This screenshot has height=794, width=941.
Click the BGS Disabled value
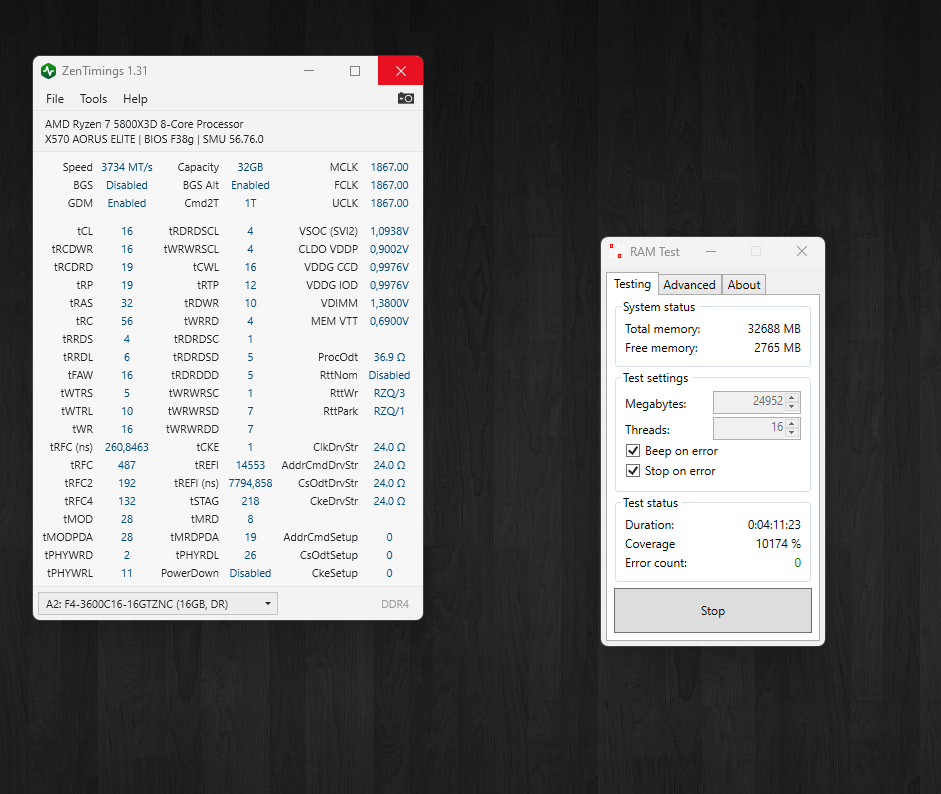(x=127, y=185)
